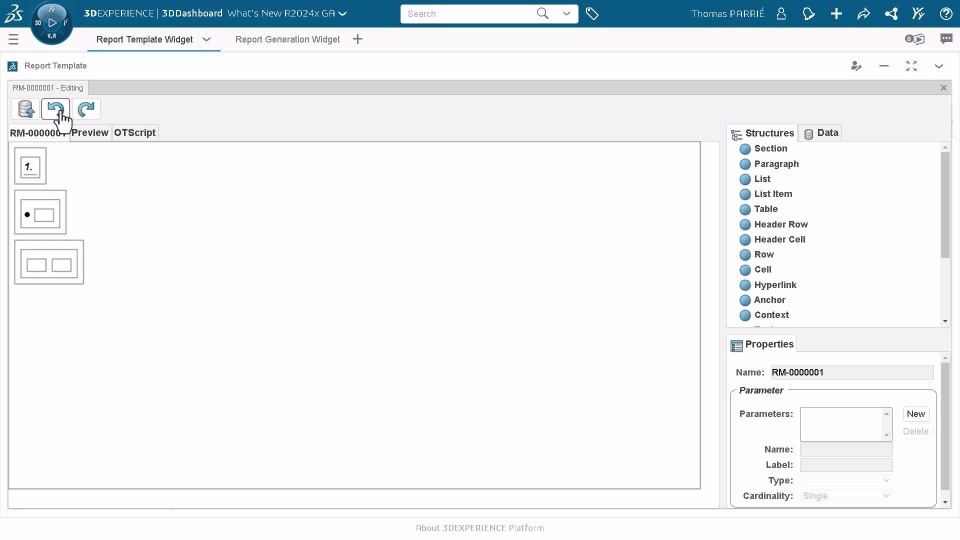The height and width of the screenshot is (540, 960).
Task: Click the template Name field RM-0000001
Action: coord(852,372)
